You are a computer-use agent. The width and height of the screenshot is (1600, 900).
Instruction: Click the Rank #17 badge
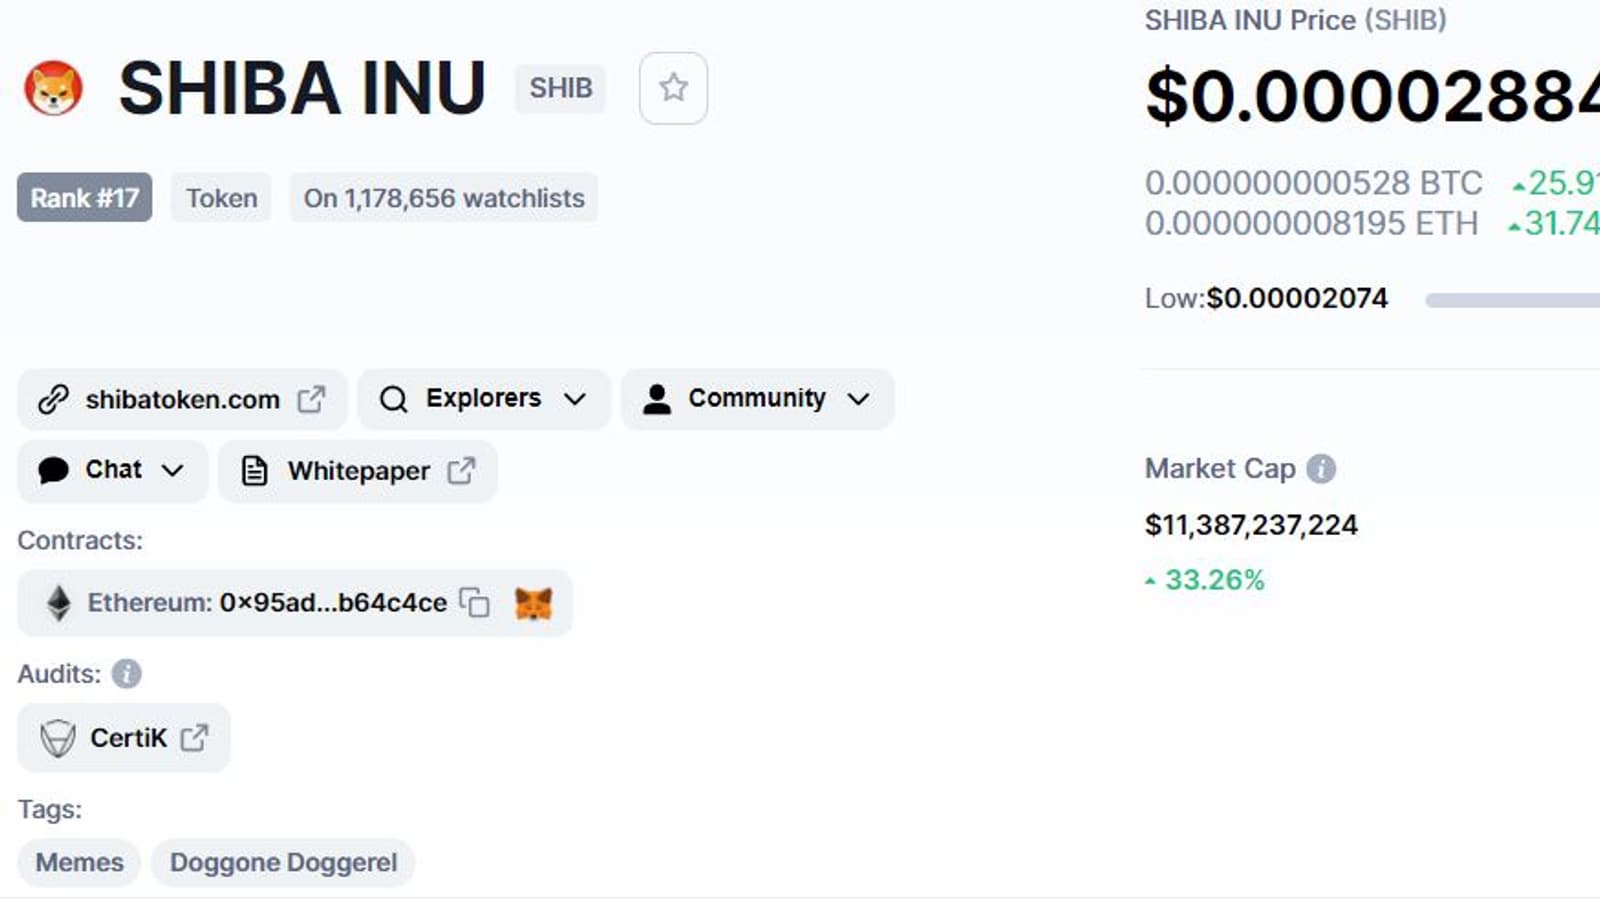pos(84,198)
